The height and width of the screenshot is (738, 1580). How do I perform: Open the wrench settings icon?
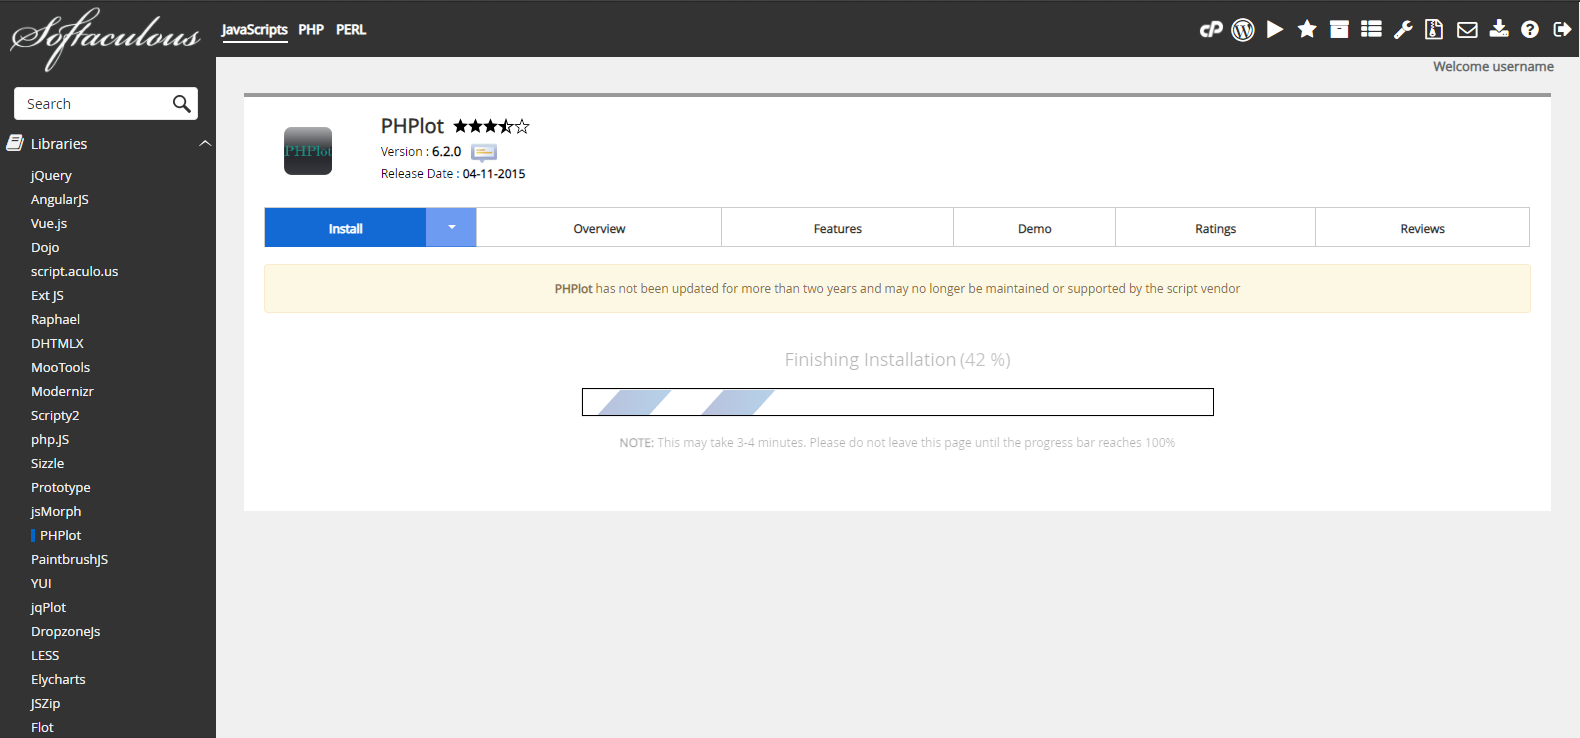pos(1403,30)
